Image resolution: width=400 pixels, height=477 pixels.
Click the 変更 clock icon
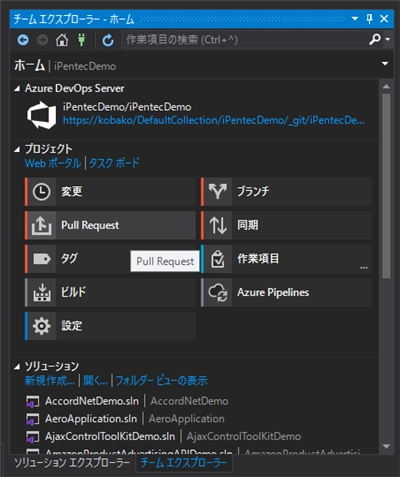[42, 192]
